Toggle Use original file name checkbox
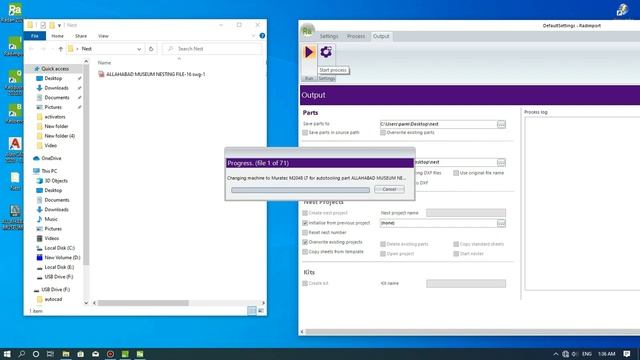This screenshot has height=360, width=640. (x=456, y=173)
